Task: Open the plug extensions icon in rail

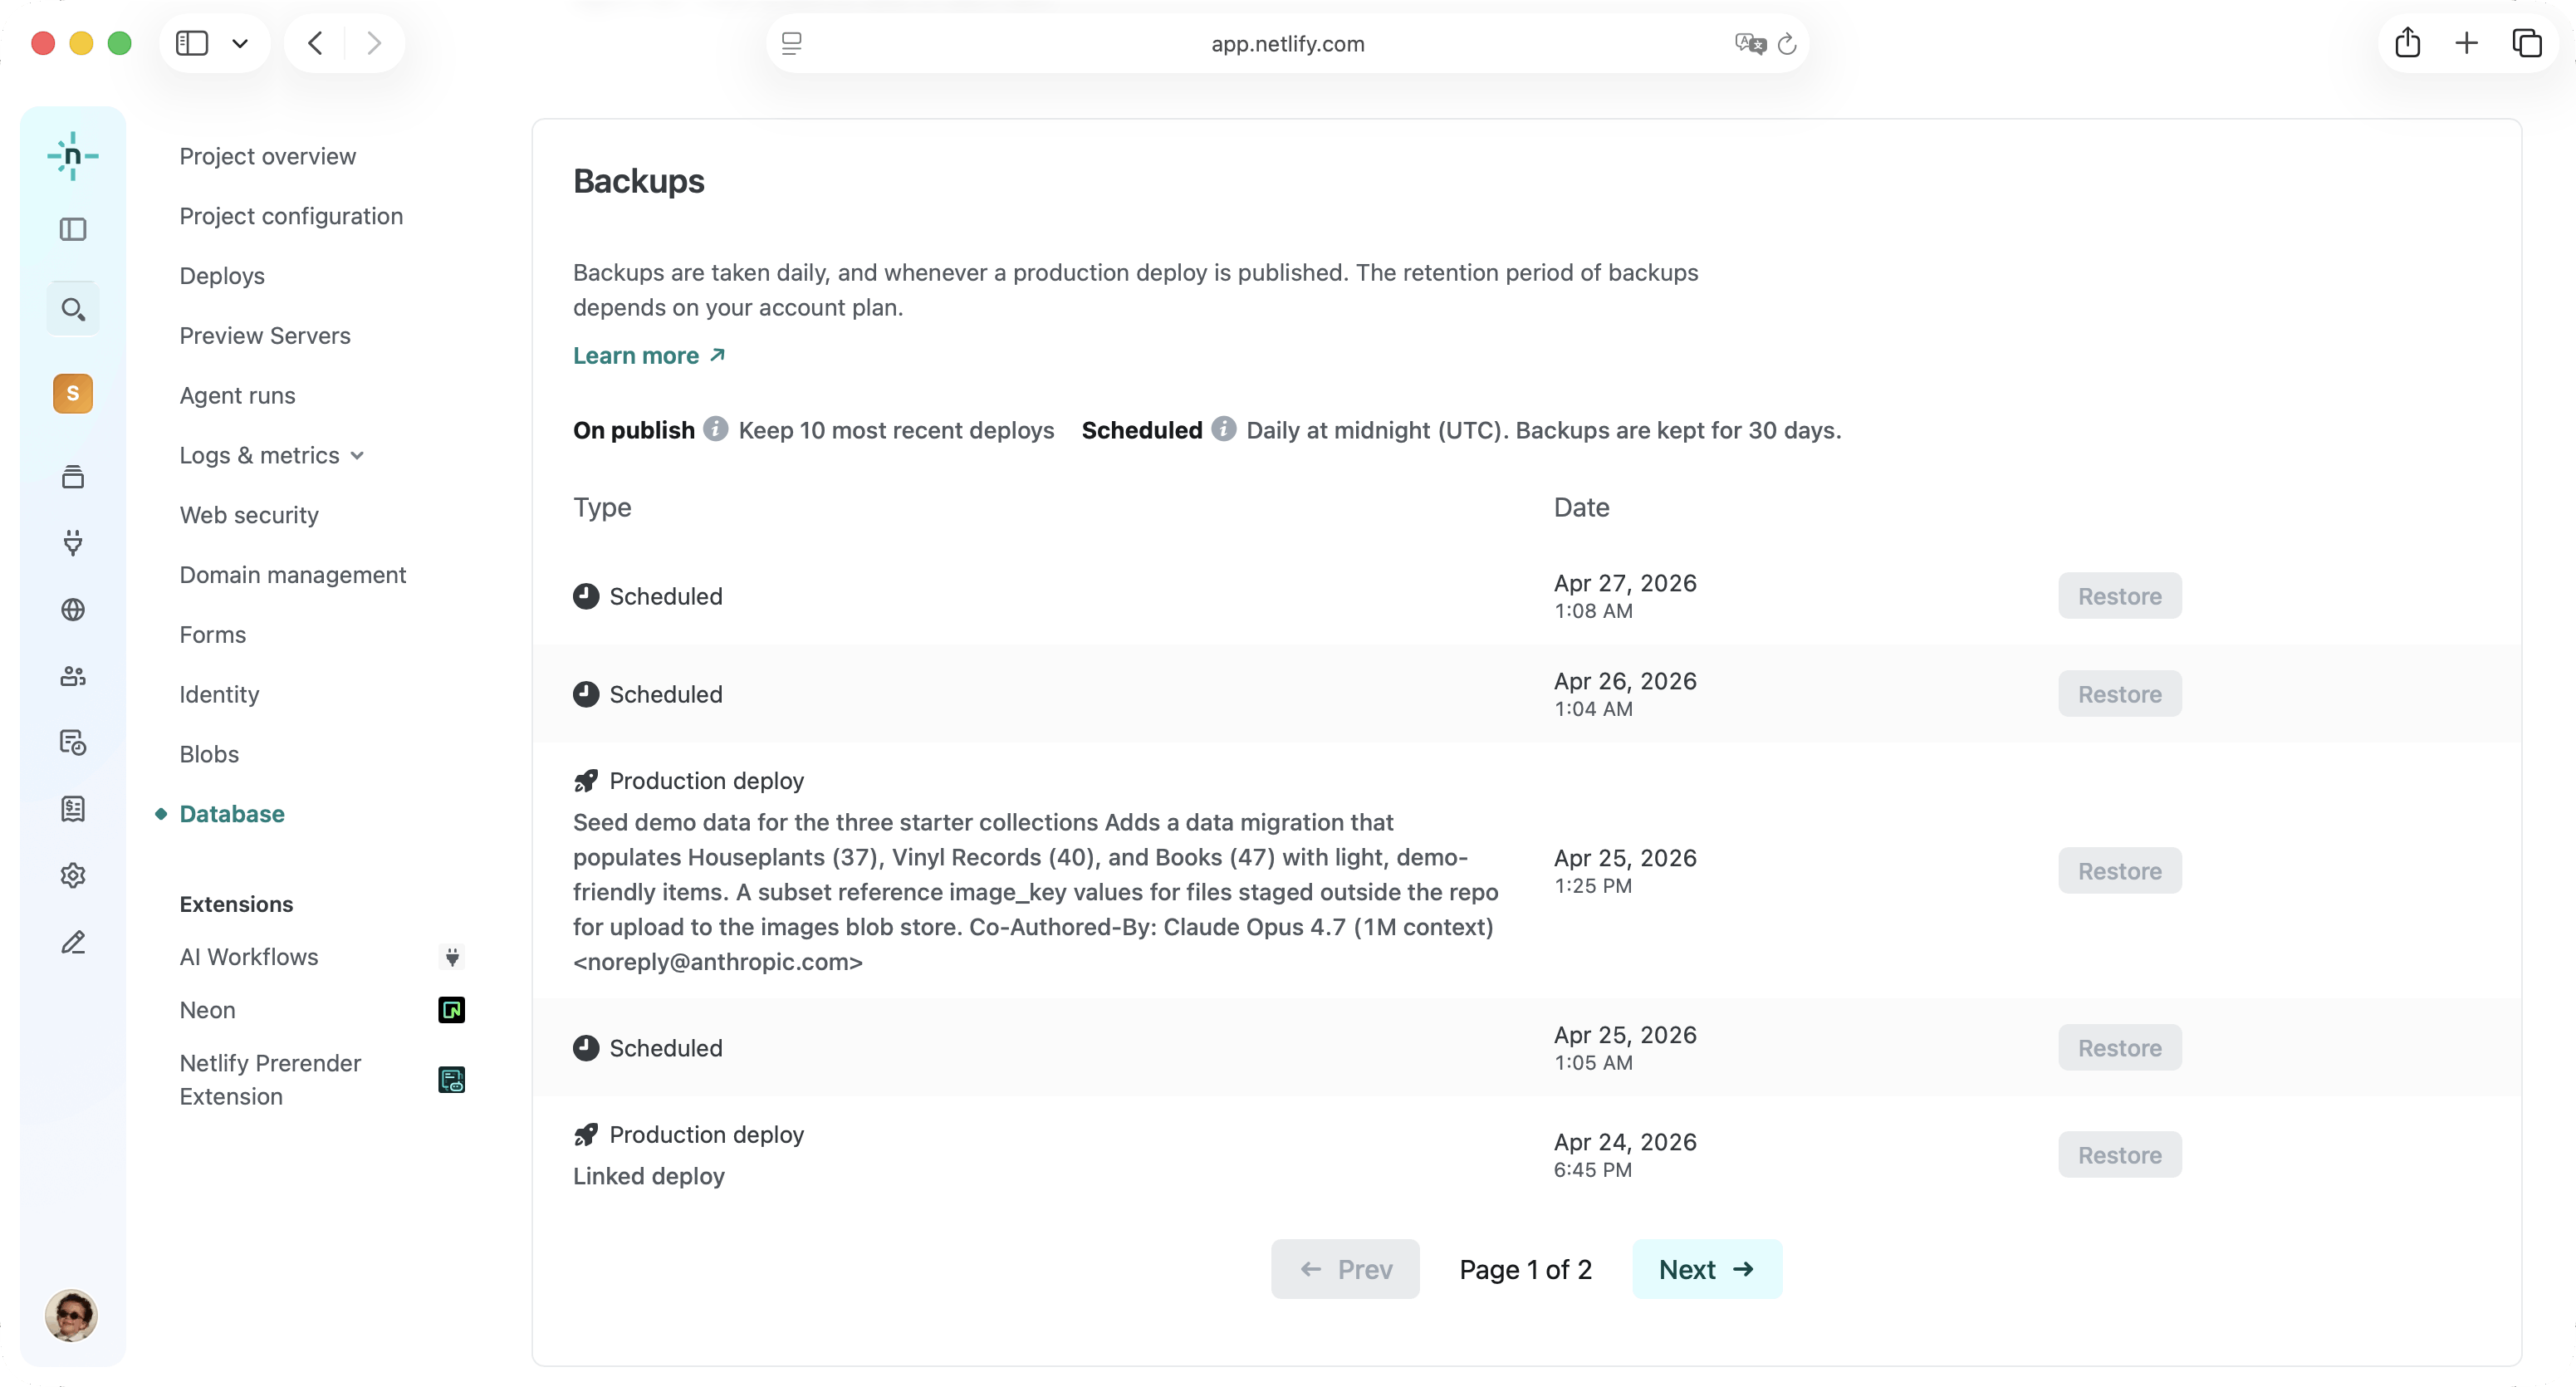Action: pos(72,543)
